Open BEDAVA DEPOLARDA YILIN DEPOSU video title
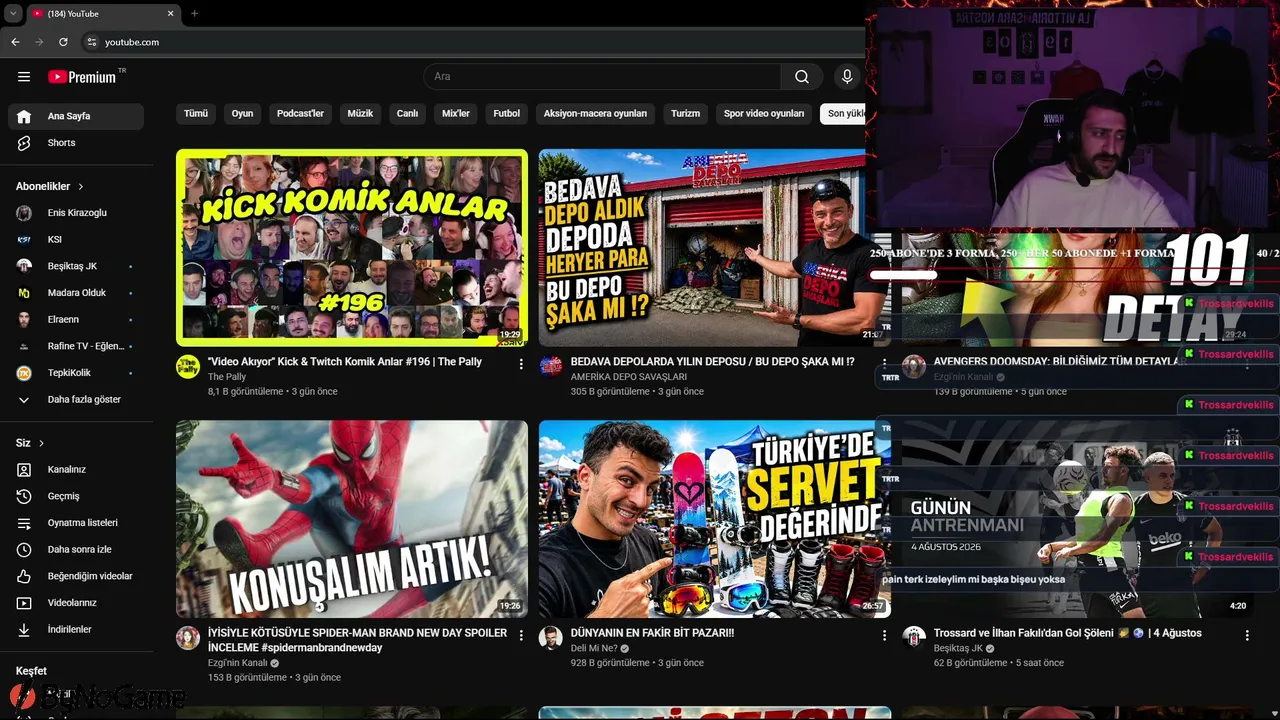The image size is (1280, 720). [x=713, y=362]
